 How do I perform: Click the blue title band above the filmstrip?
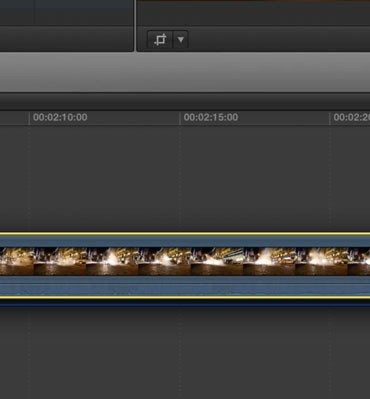(185, 241)
